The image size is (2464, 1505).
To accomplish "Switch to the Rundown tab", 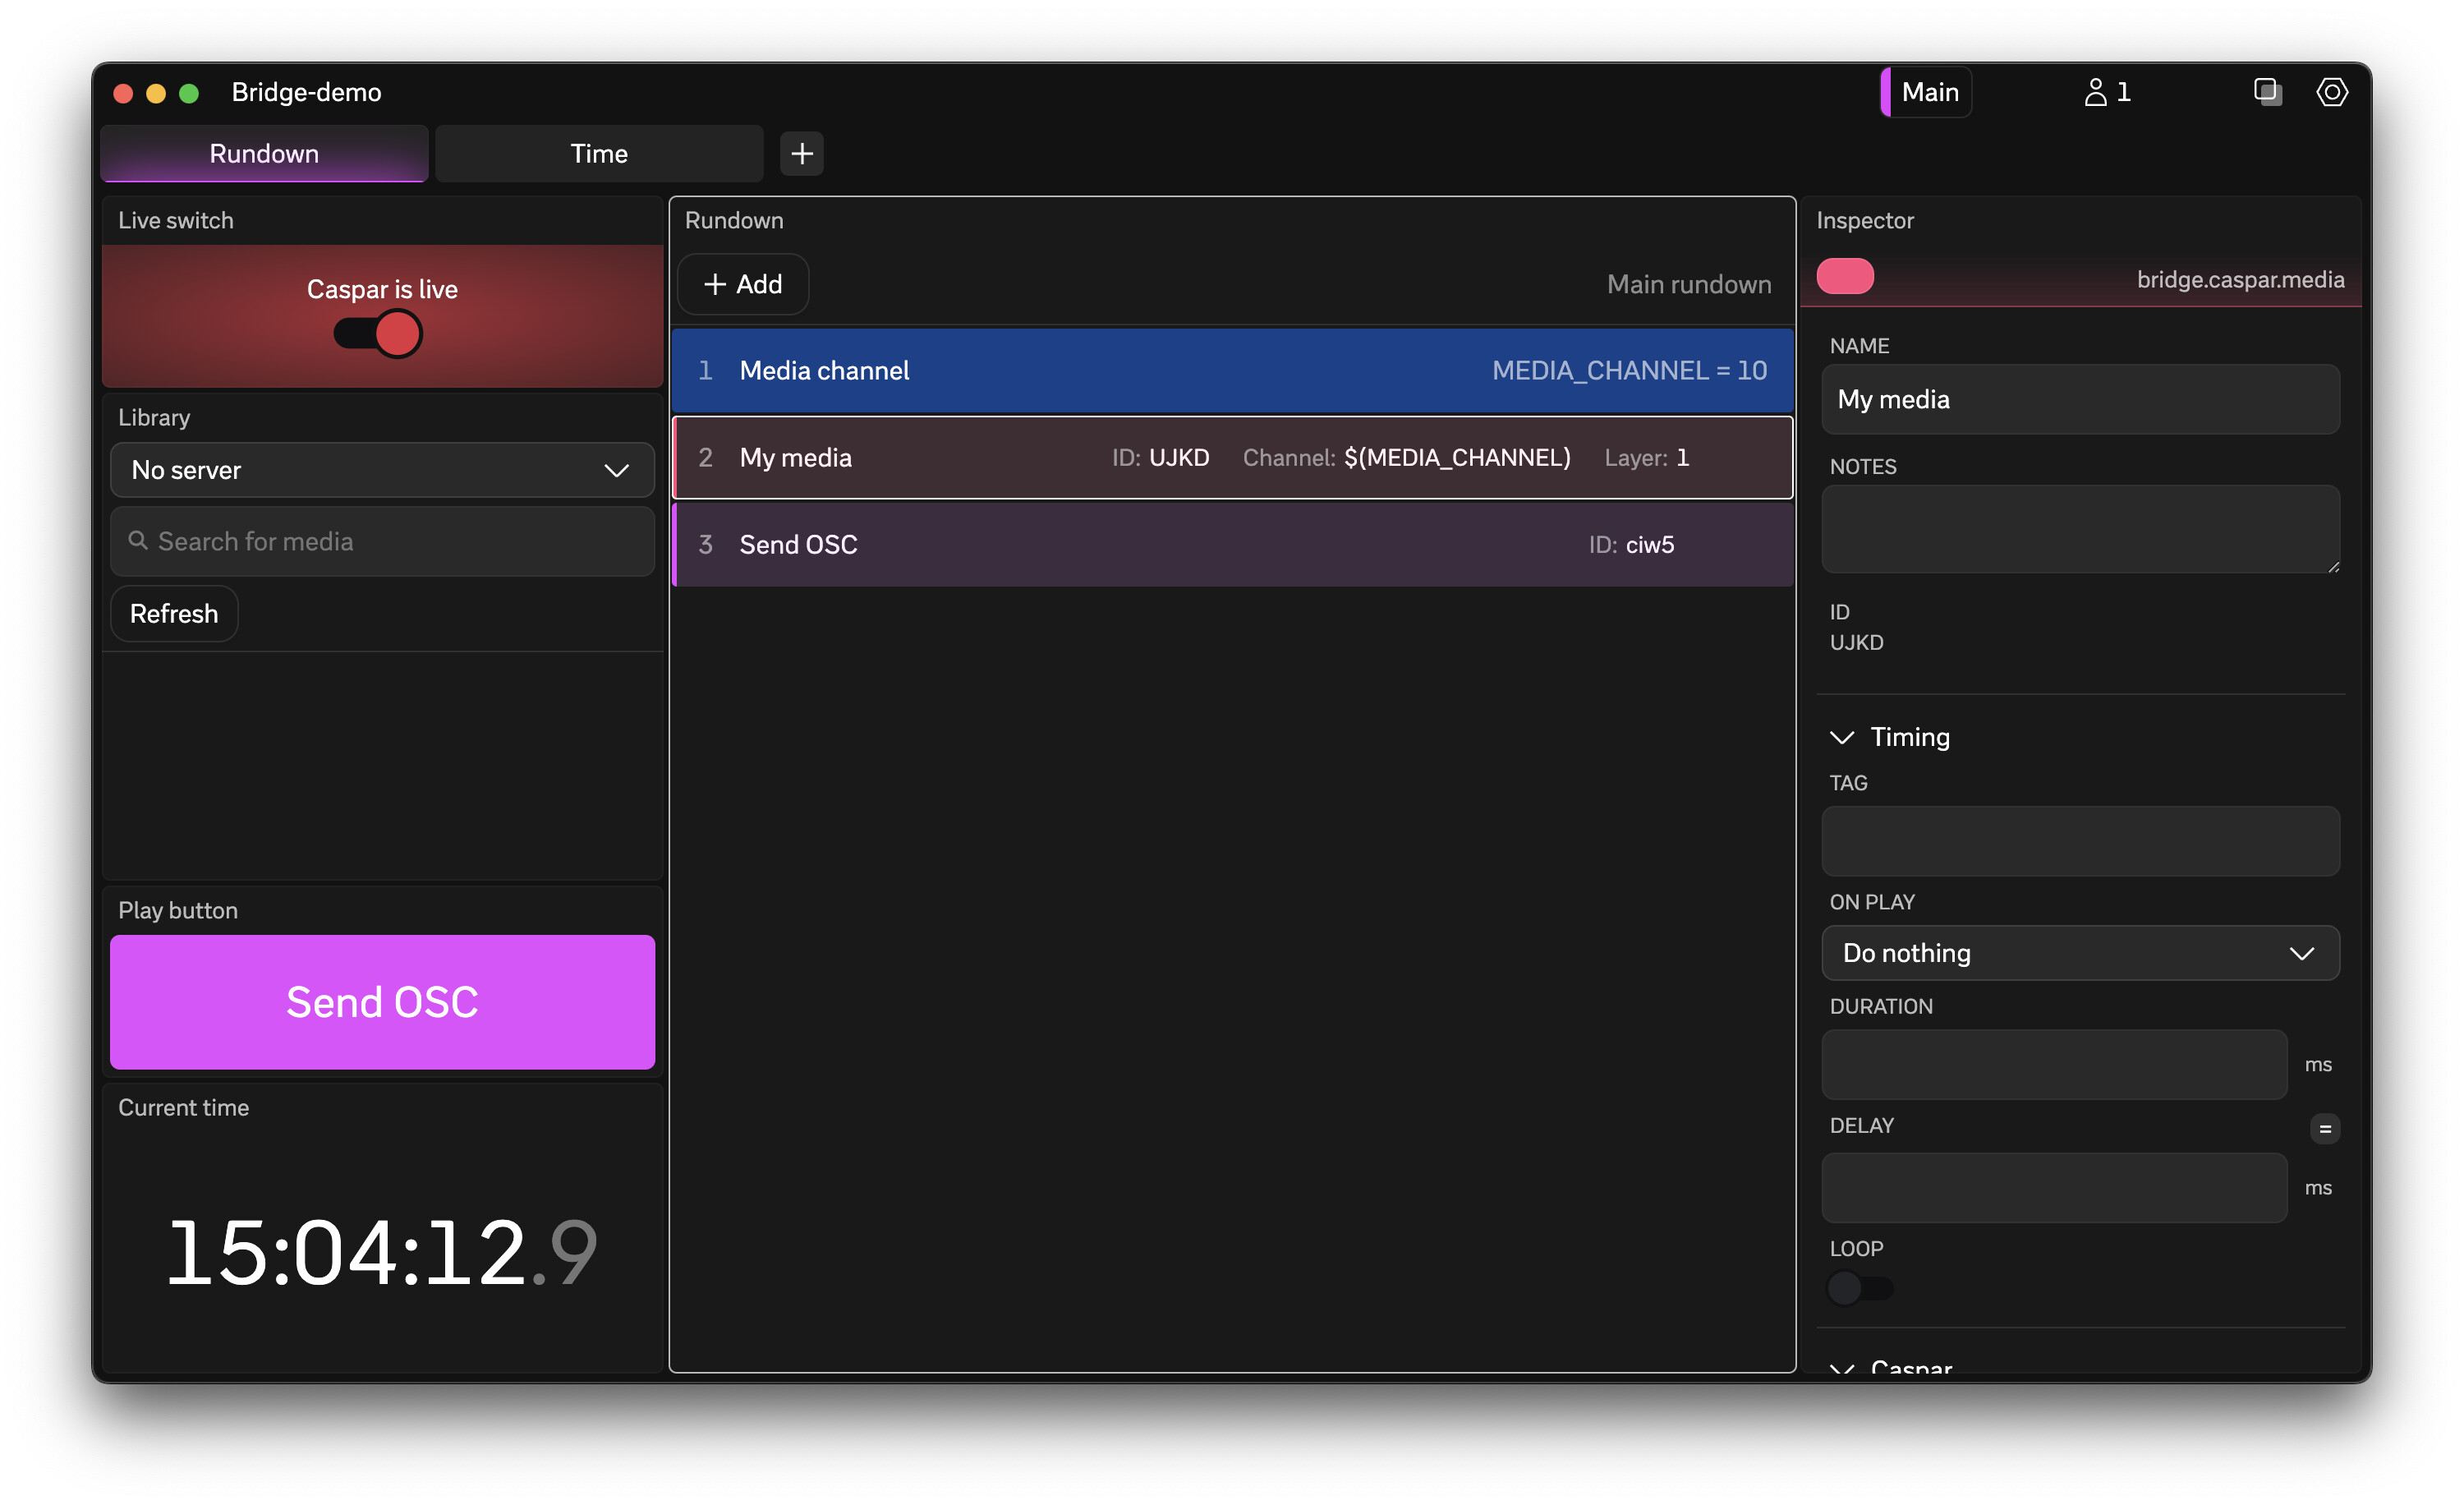I will coord(264,153).
